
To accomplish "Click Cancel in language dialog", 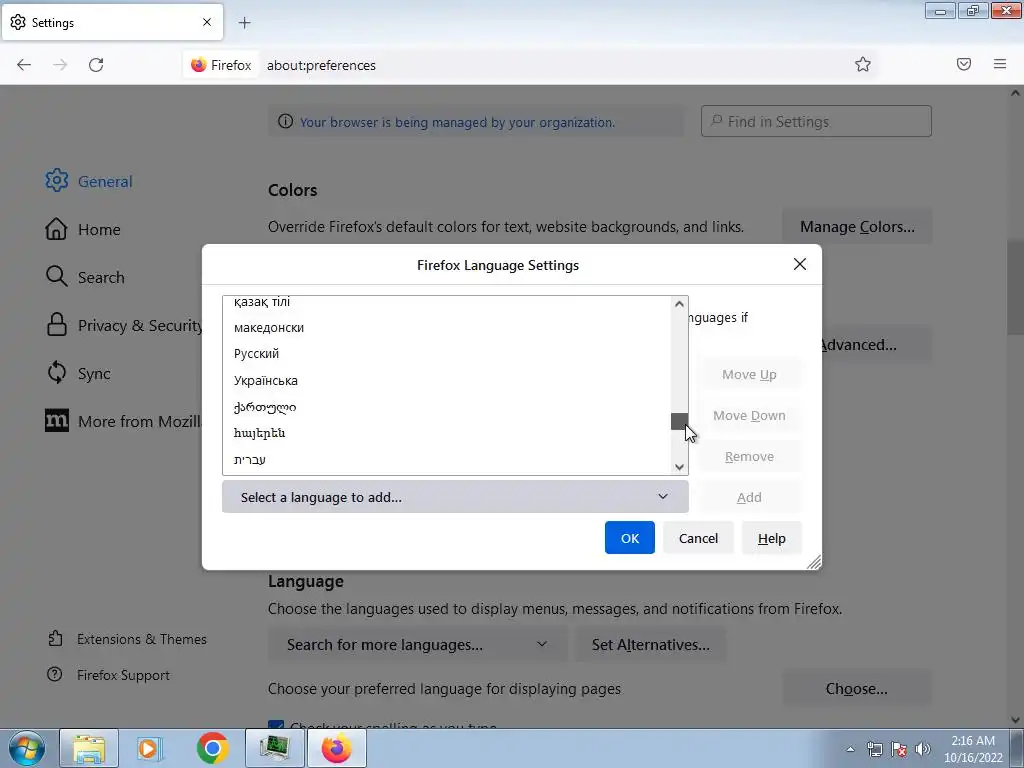I will (x=698, y=537).
